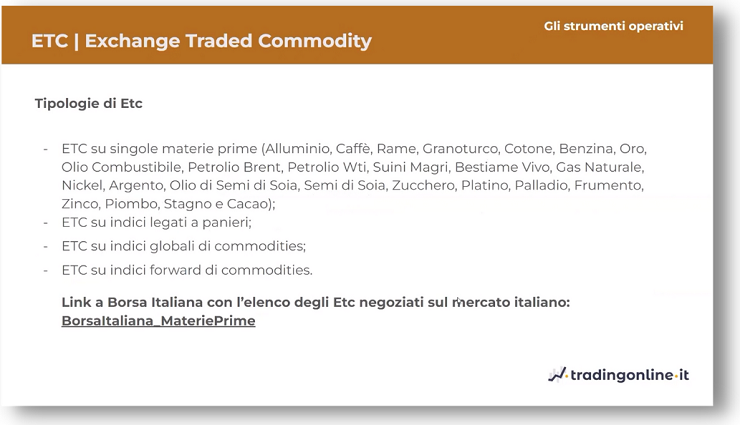Click the ETC su indici globali di commodities line
Viewport: 740px width, 425px height.
tap(184, 246)
